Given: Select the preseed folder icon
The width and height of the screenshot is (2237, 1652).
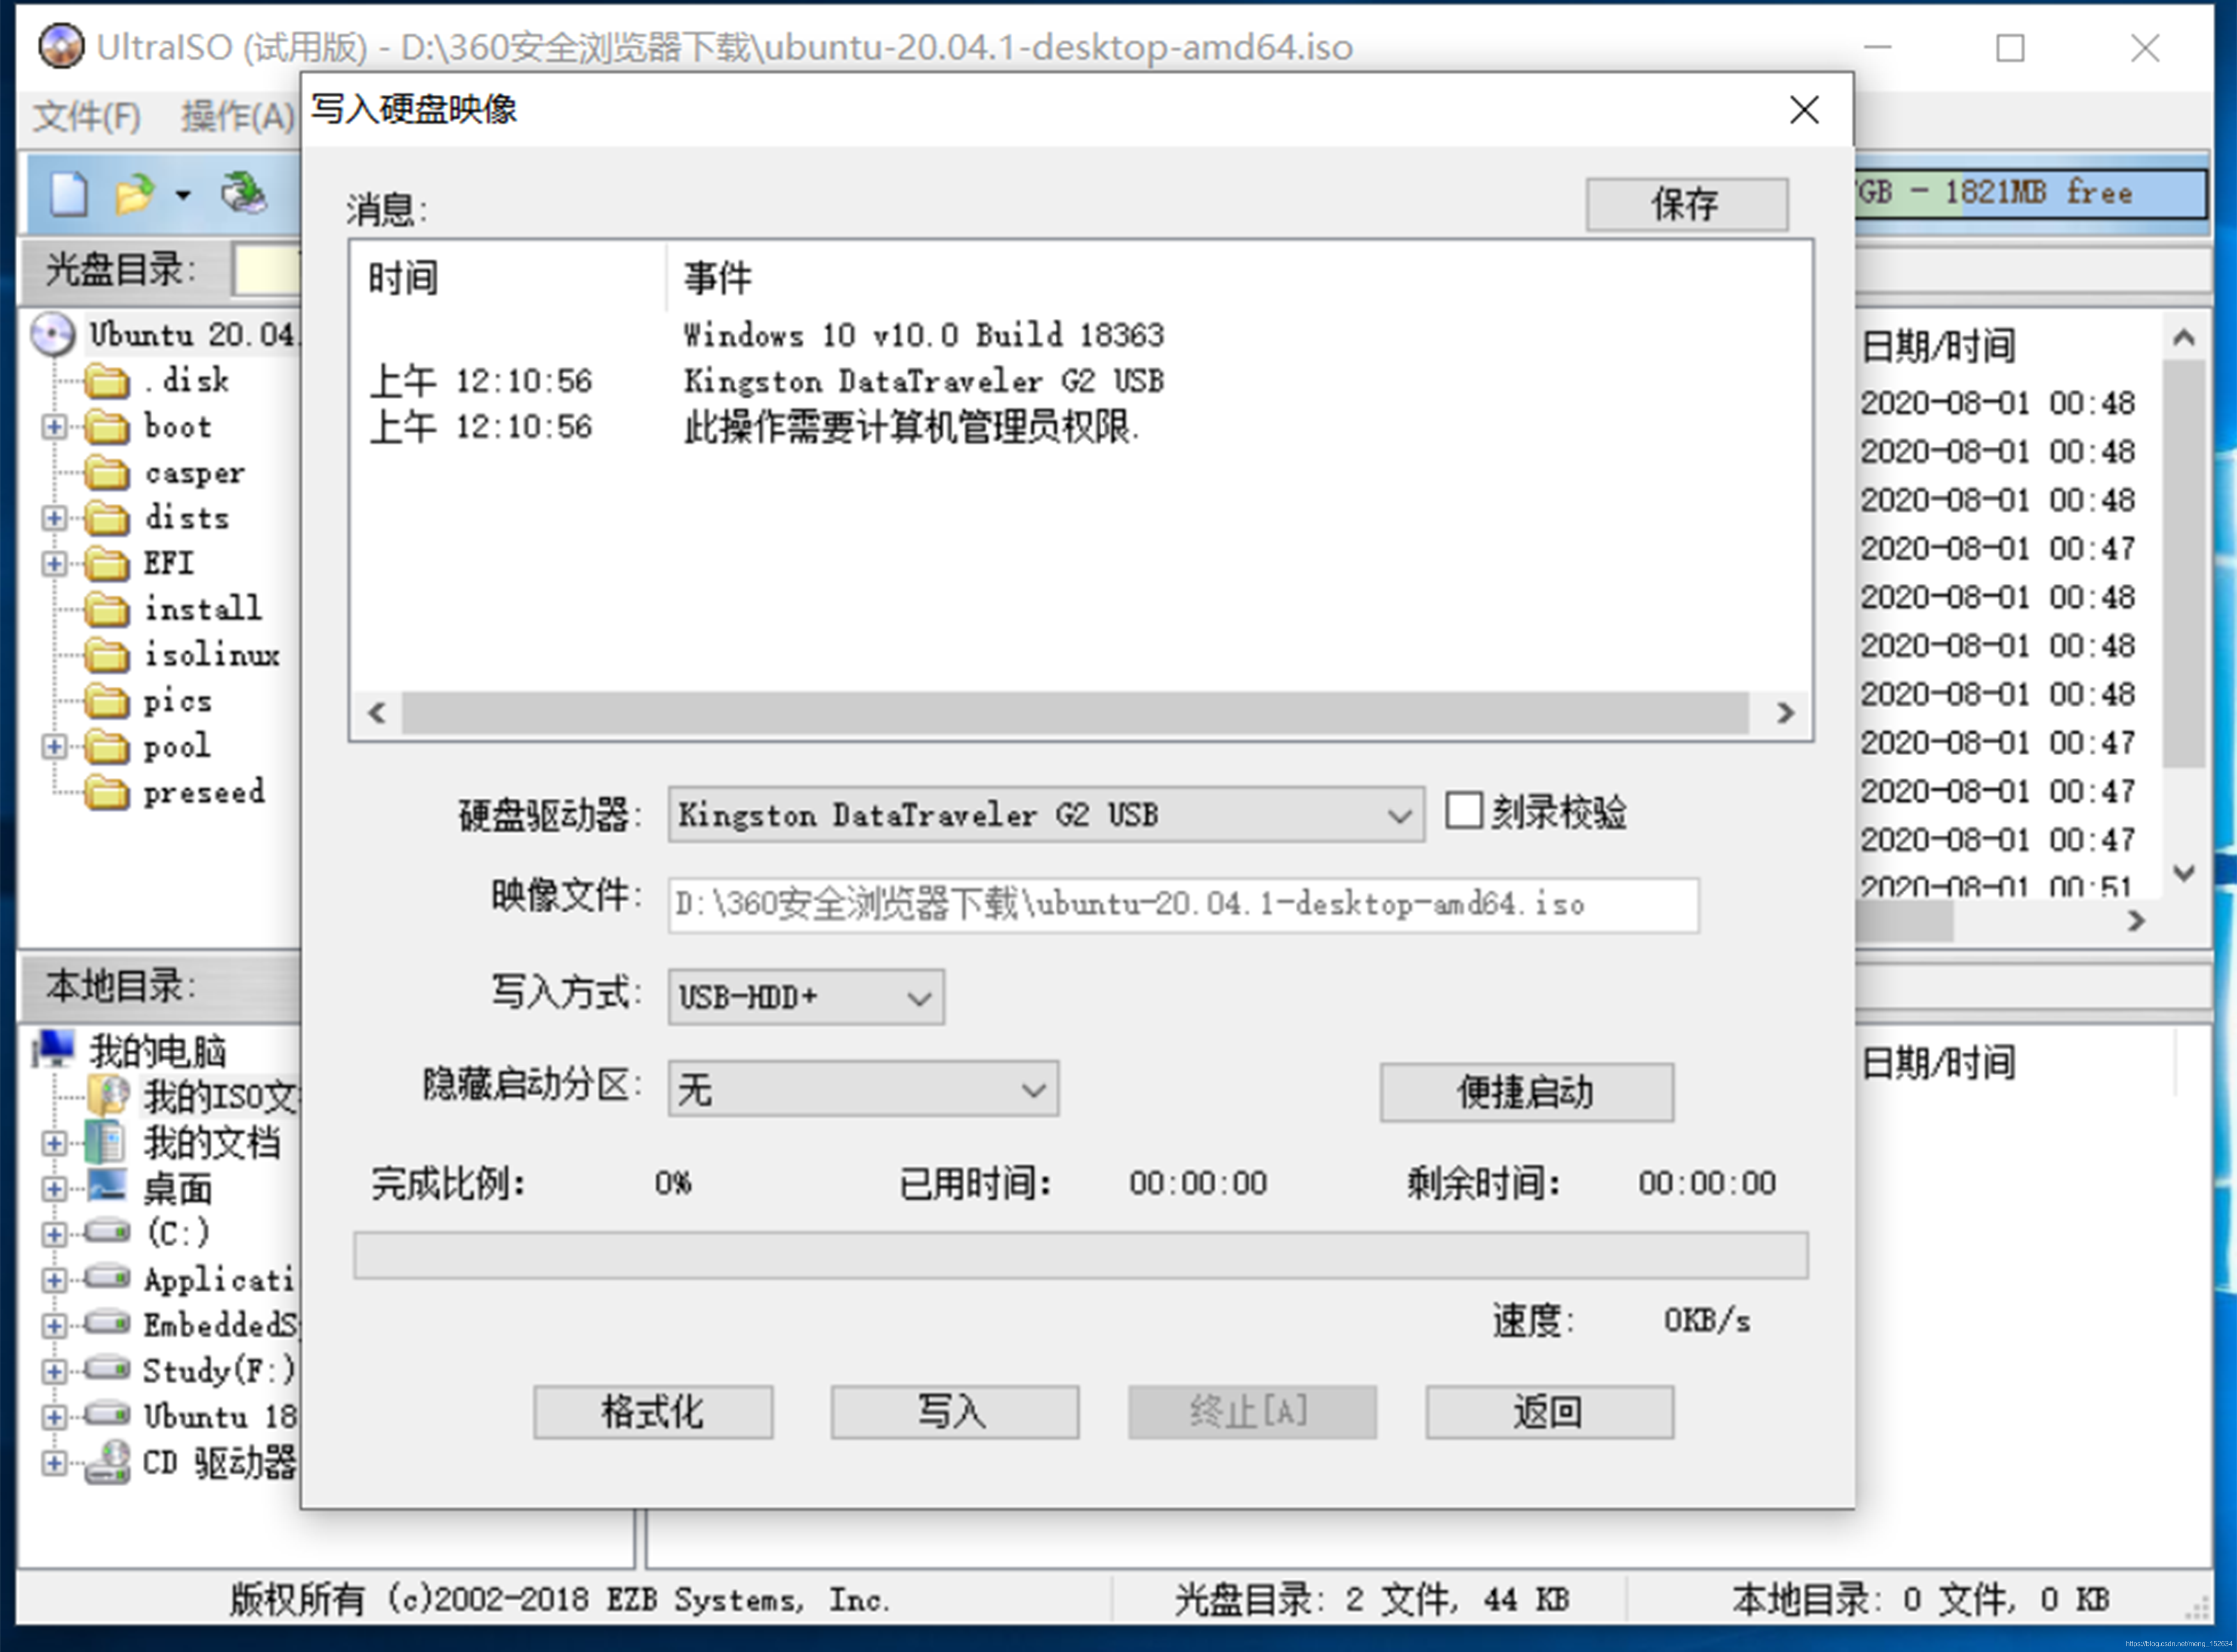Looking at the screenshot, I should coord(107,792).
